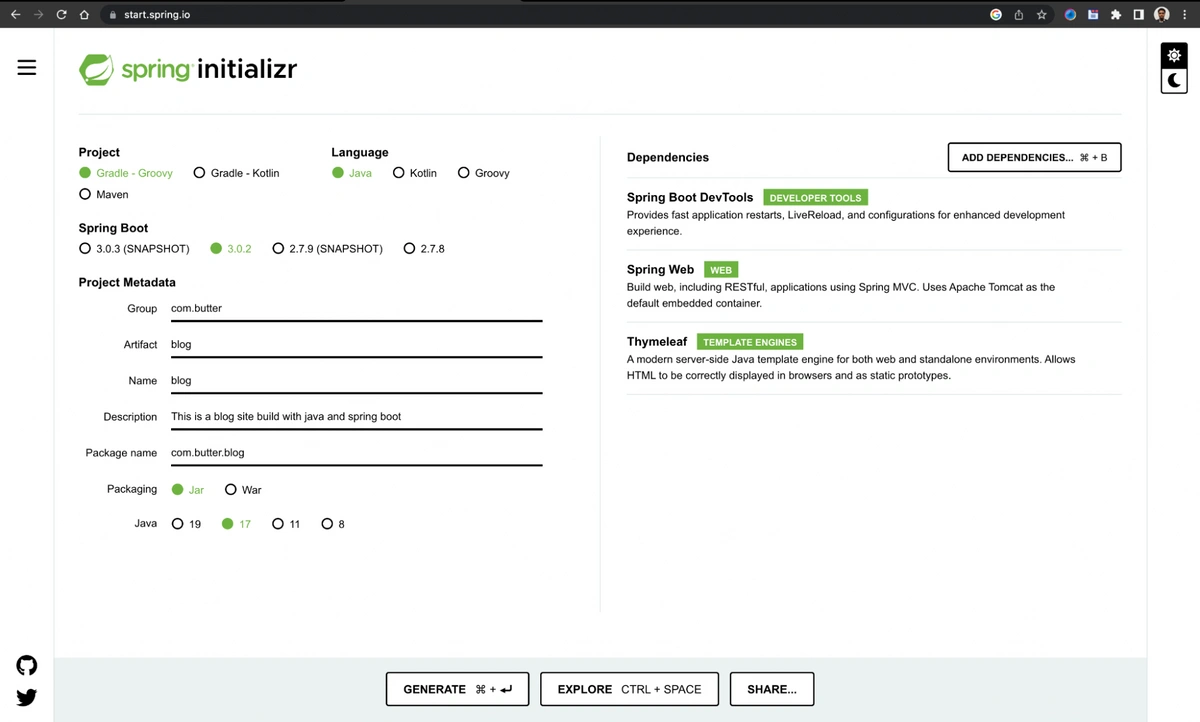
Task: Select Gradle - Groovy project type
Action: 126,173
